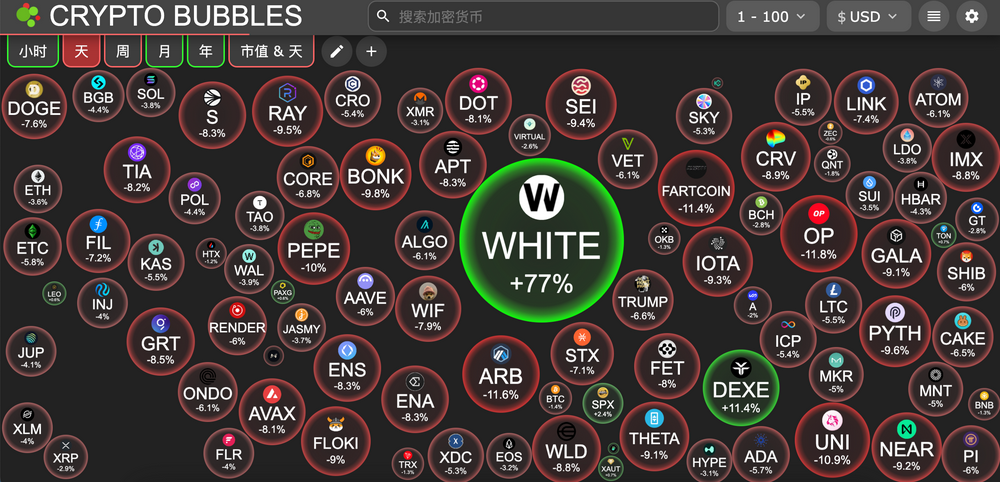
Task: Click the CRYPTO BUBBLES title link
Action: point(175,16)
